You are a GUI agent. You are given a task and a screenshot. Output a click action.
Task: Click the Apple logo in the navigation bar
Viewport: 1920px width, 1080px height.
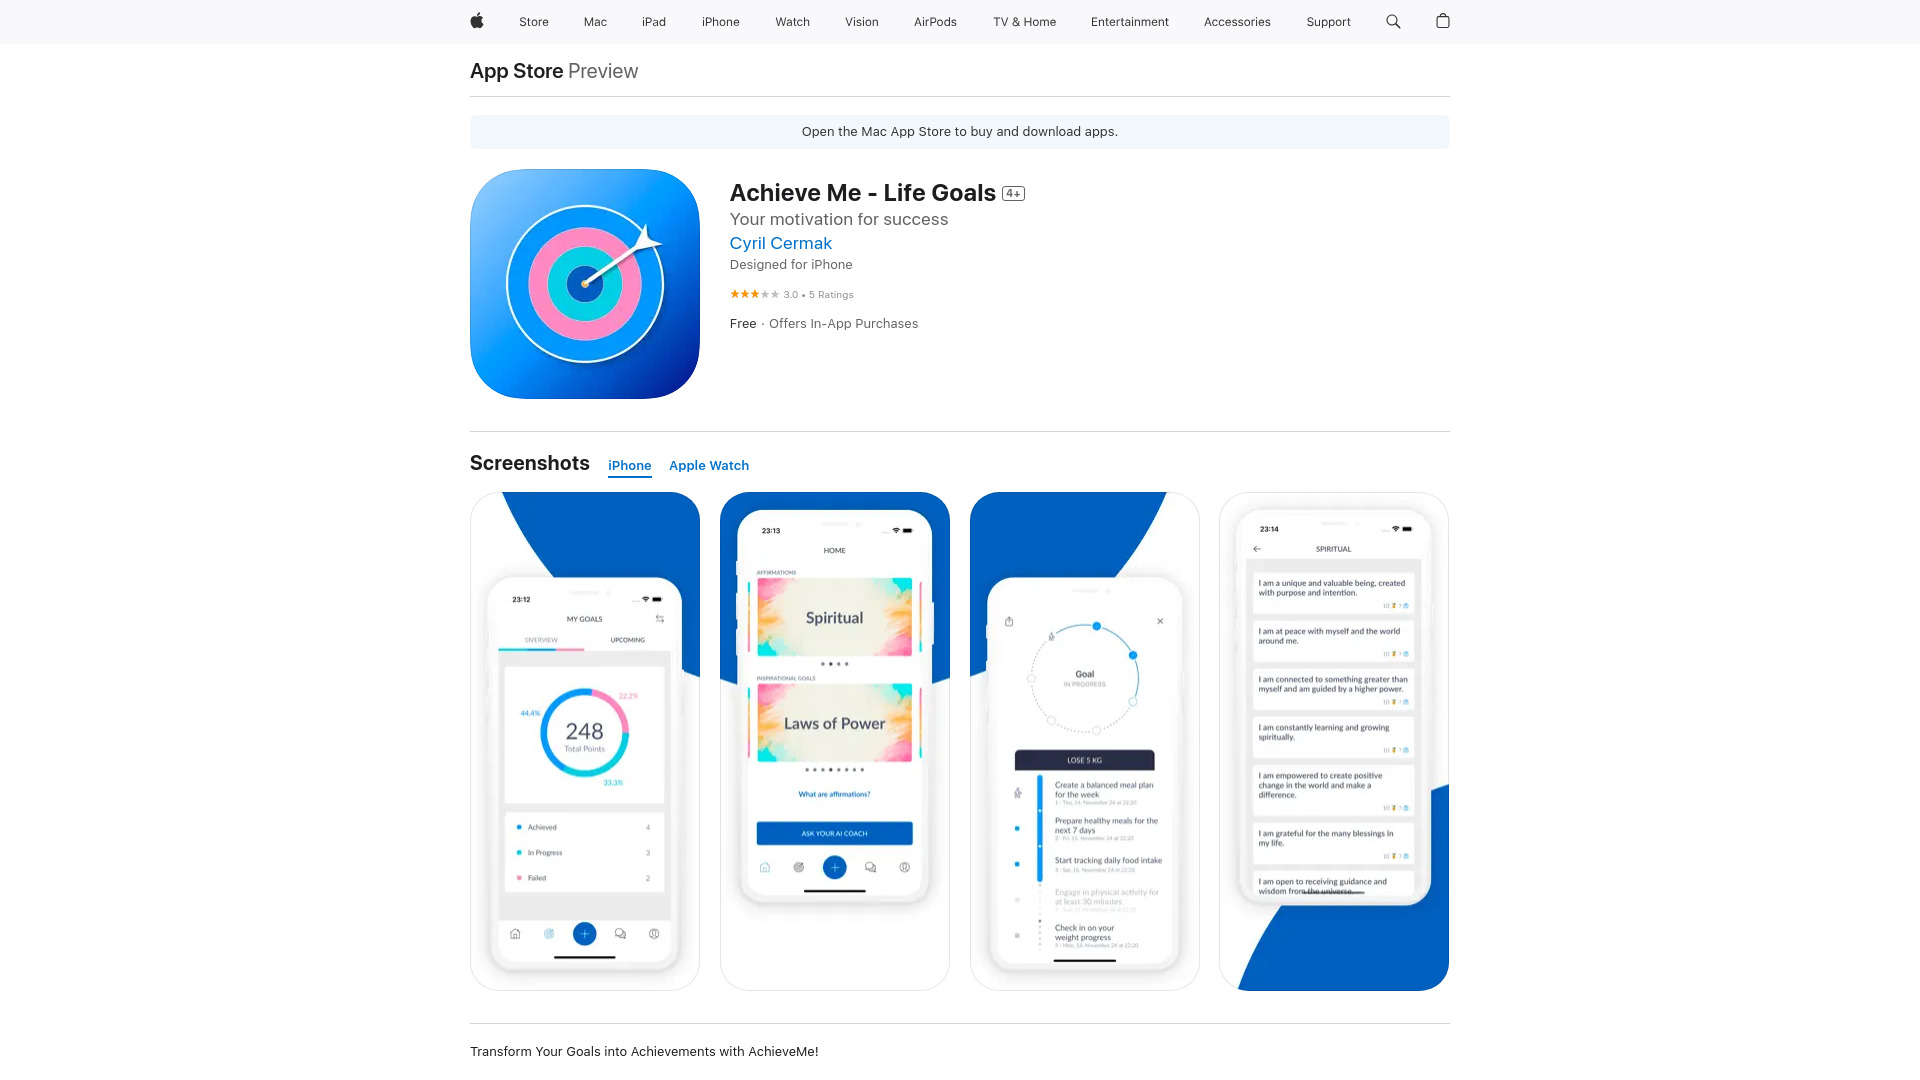coord(477,21)
